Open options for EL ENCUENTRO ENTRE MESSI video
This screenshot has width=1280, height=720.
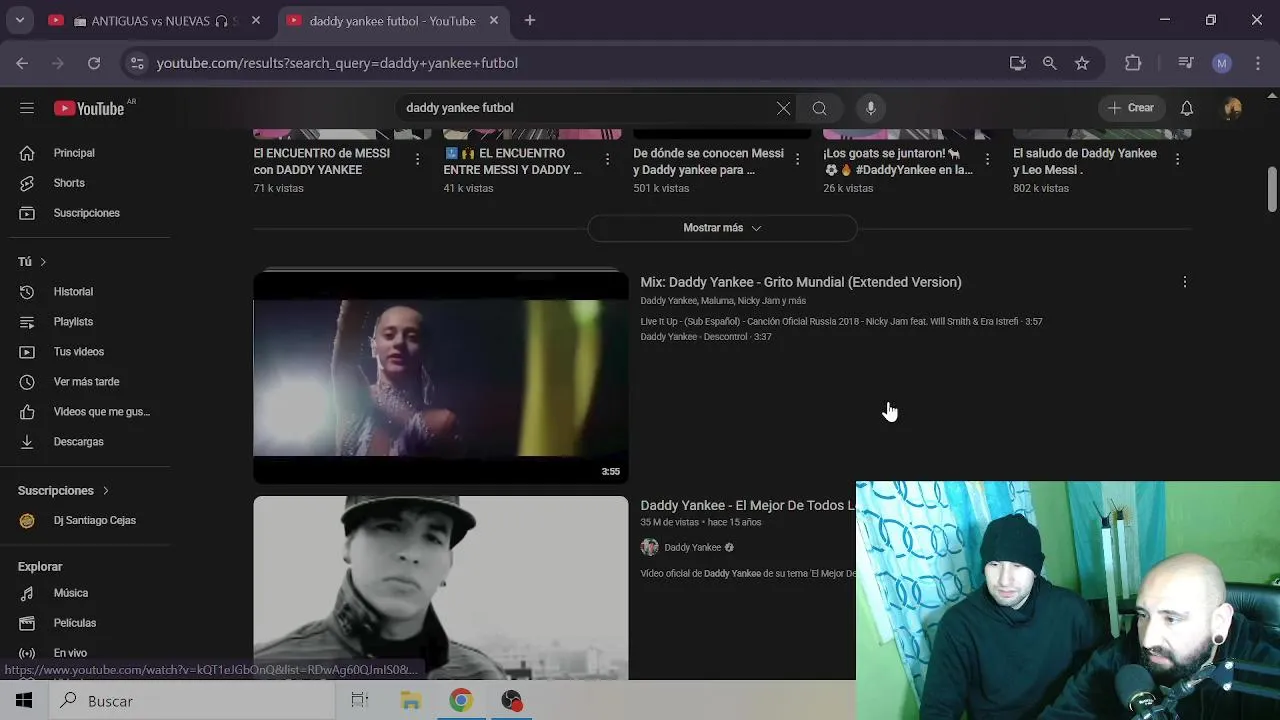[607, 159]
